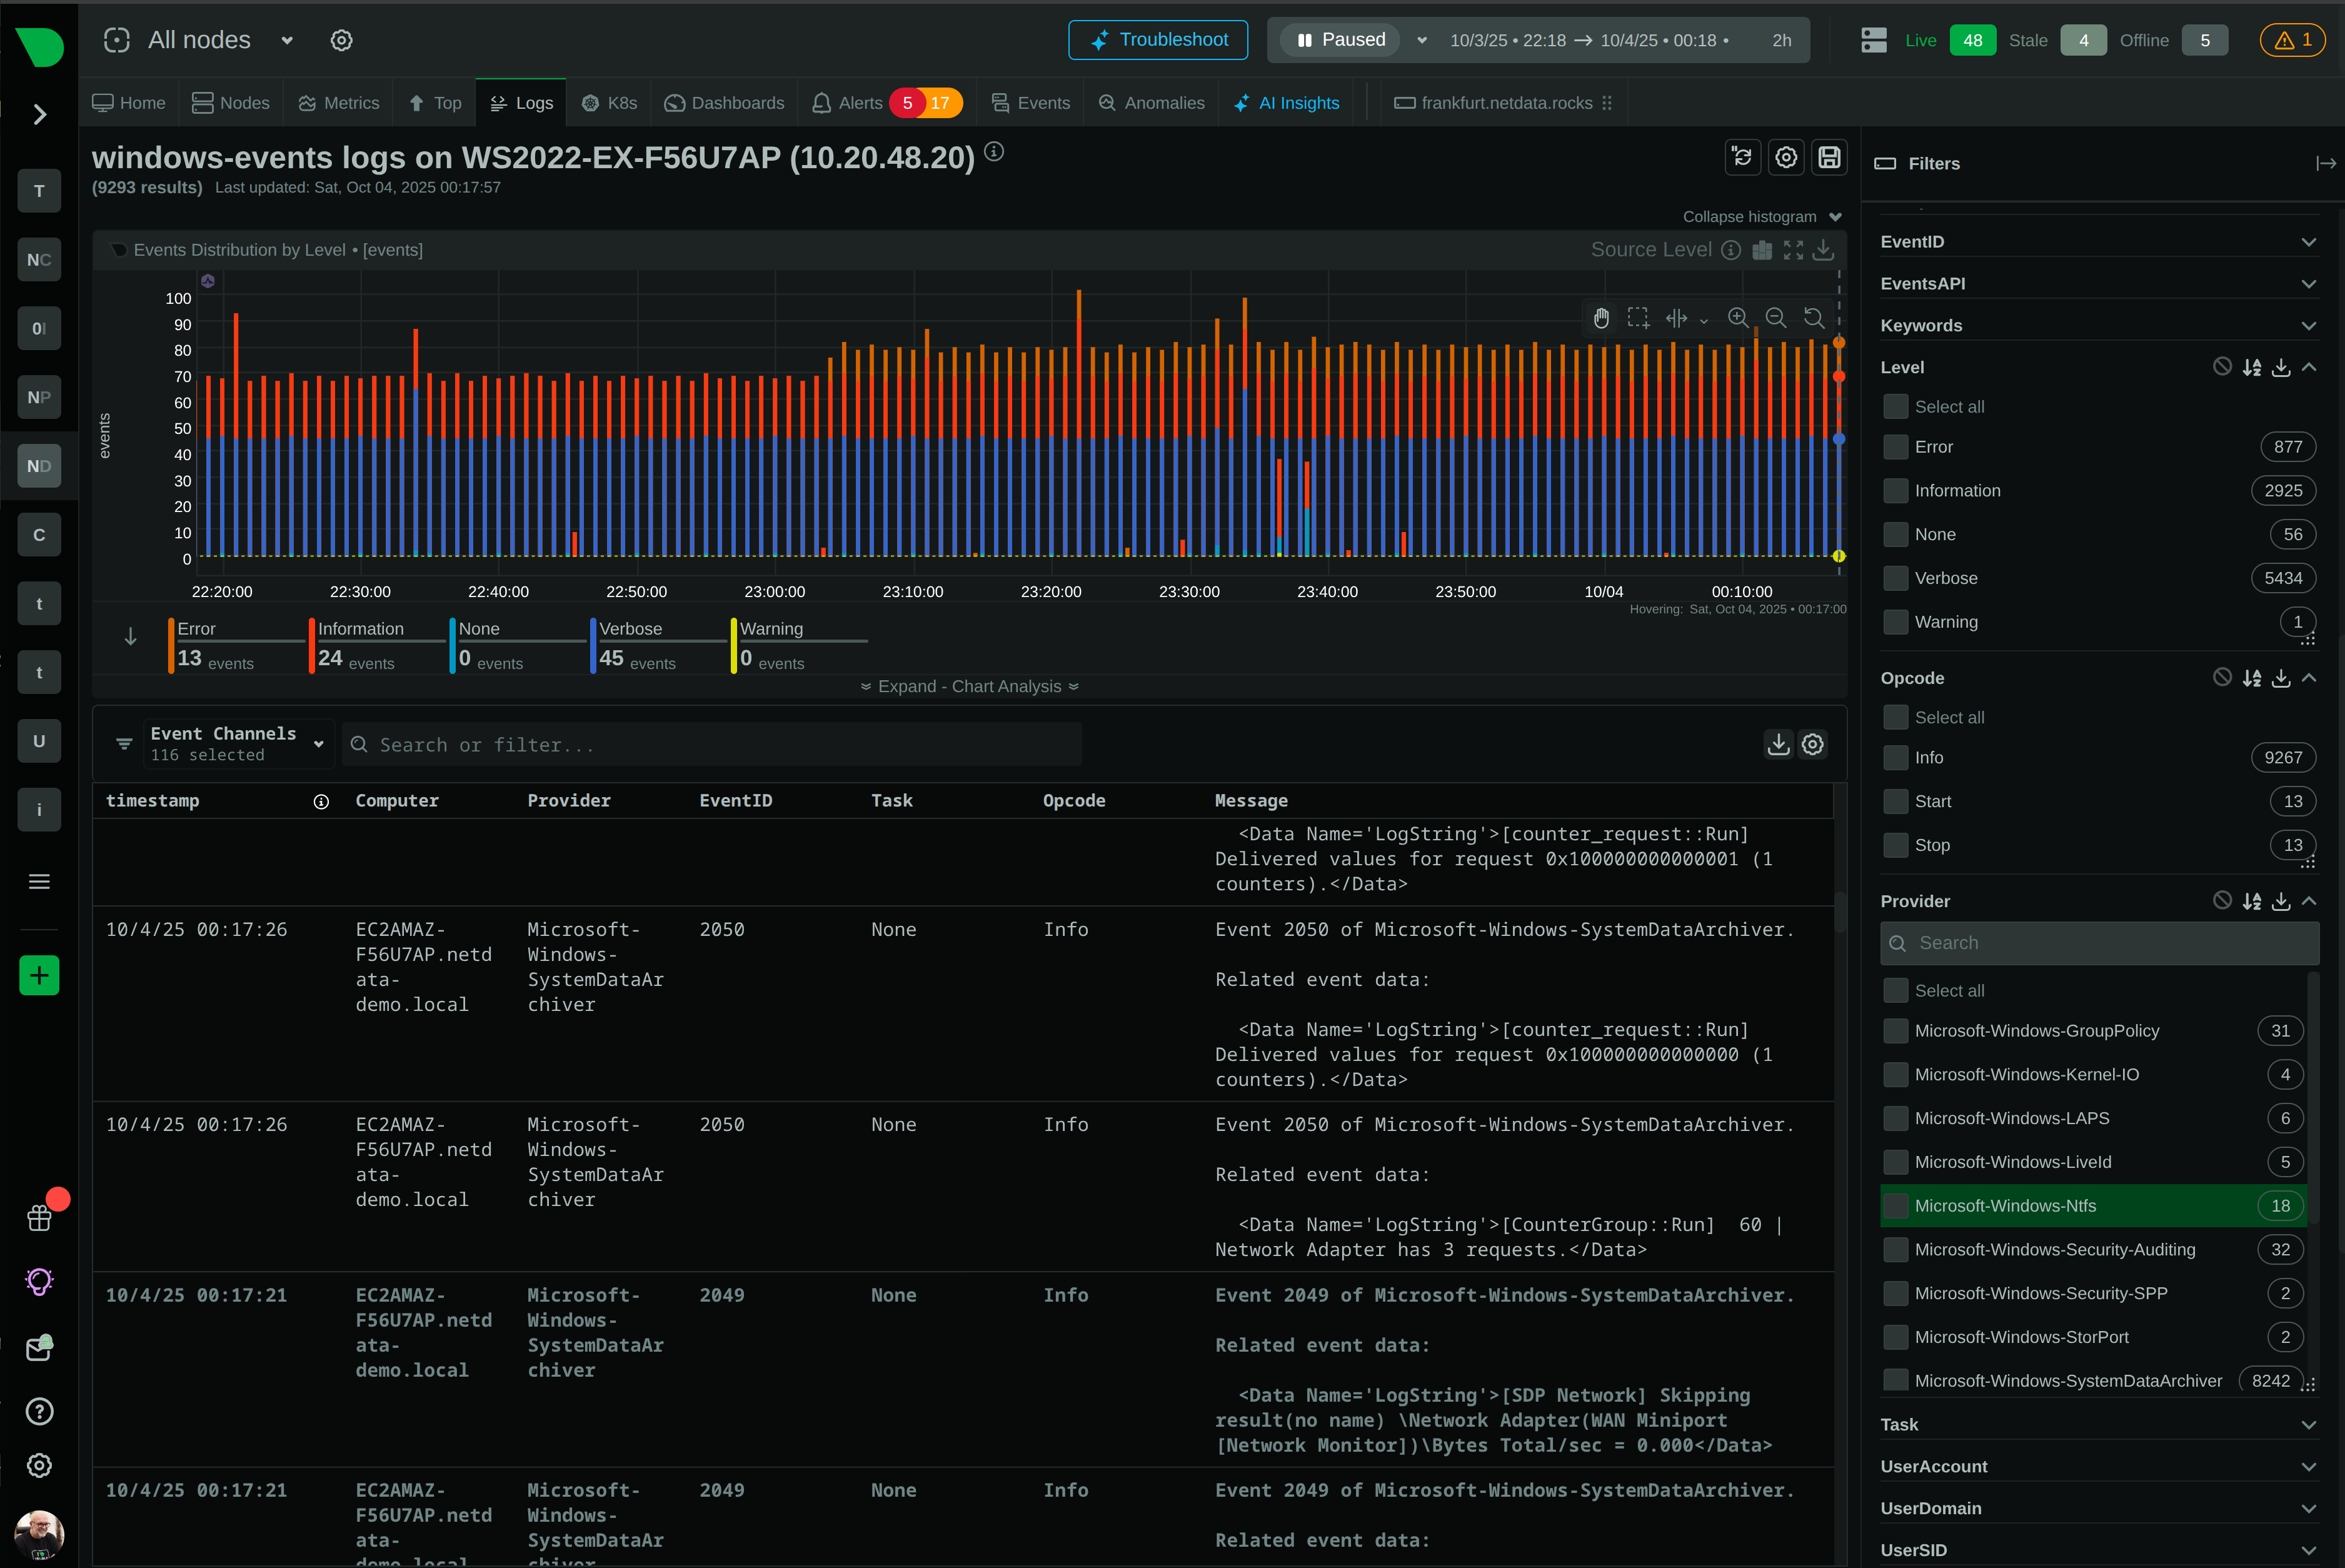Check Select all under Provider filters
Screen dimensions: 2345x1568
click(x=1895, y=990)
